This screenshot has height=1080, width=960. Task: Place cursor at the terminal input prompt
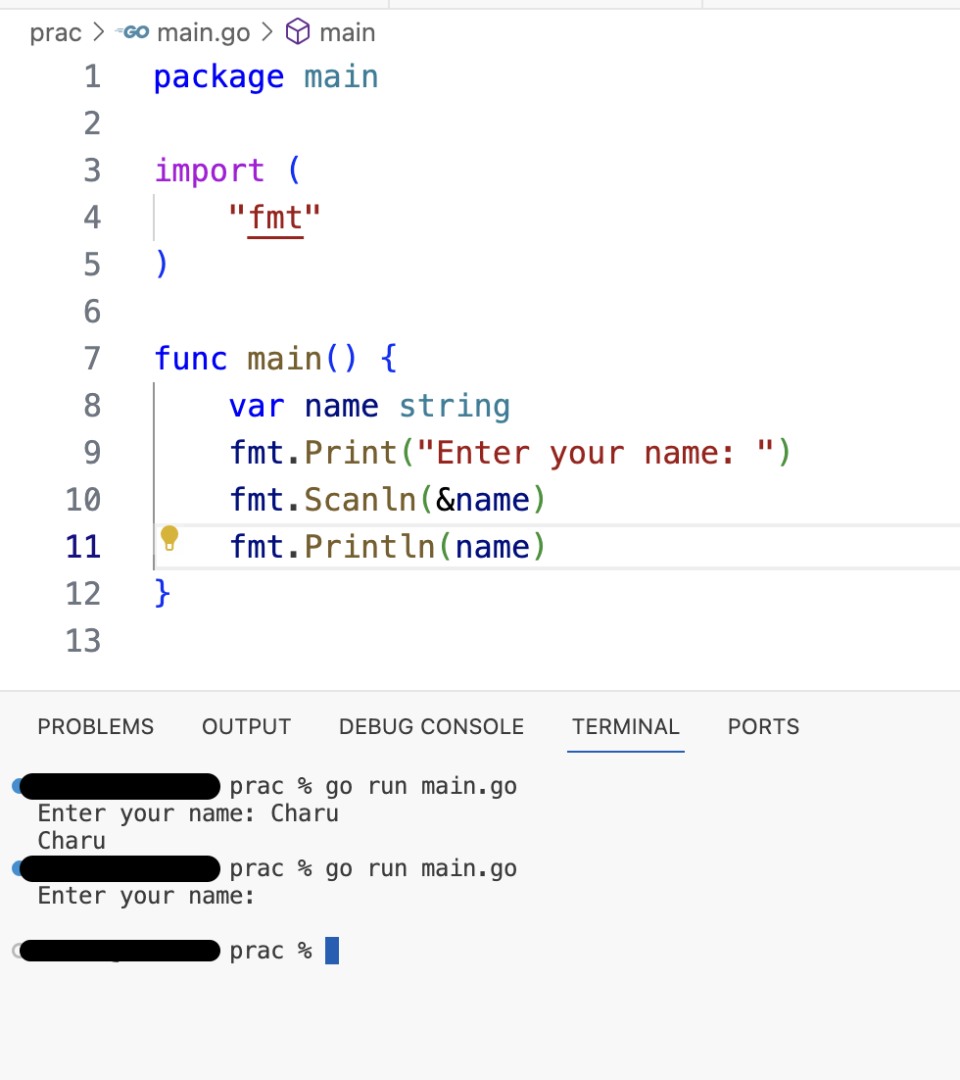point(333,950)
